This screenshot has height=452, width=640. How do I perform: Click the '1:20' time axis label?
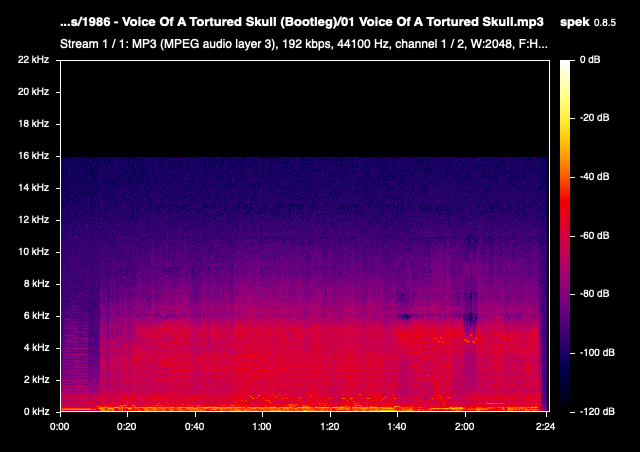click(x=330, y=427)
